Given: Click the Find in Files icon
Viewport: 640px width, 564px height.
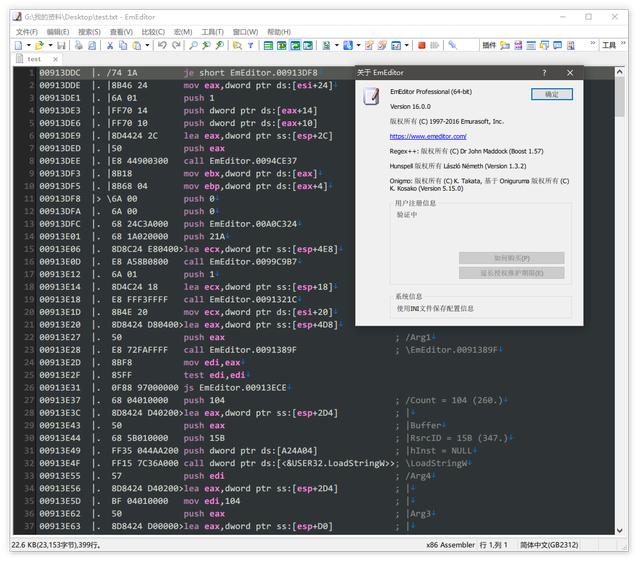Looking at the screenshot, I should point(237,45).
